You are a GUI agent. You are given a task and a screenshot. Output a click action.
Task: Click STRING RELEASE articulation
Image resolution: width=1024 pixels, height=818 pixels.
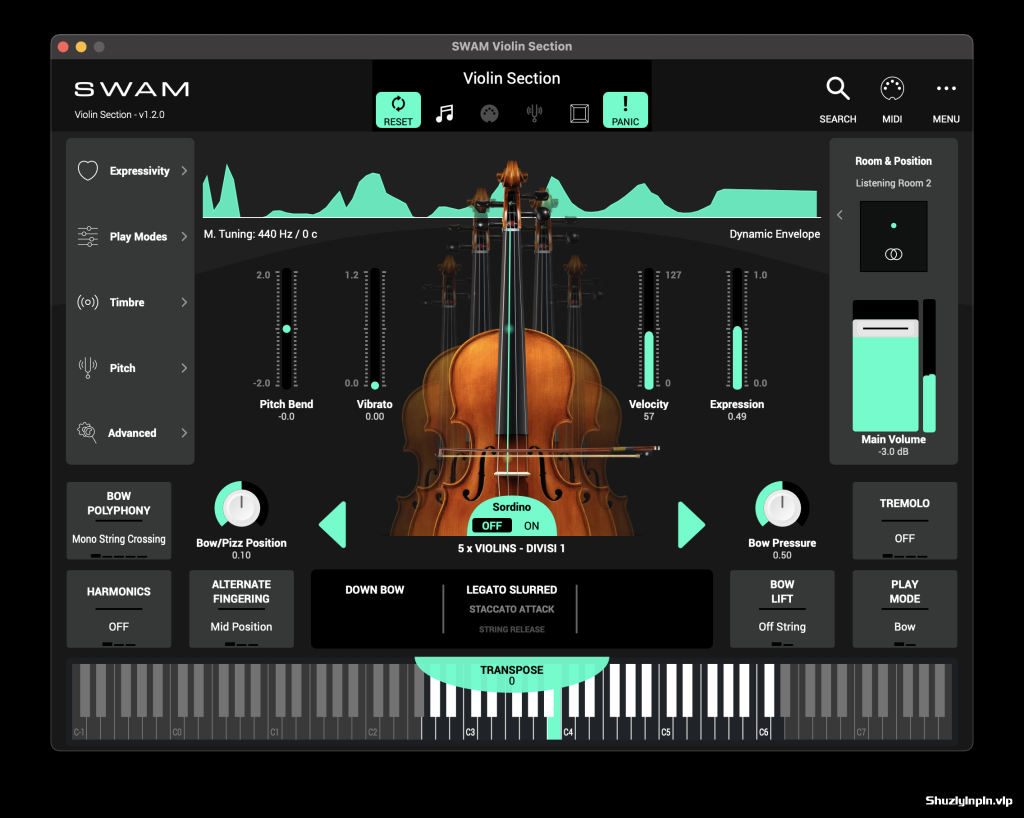pos(511,629)
